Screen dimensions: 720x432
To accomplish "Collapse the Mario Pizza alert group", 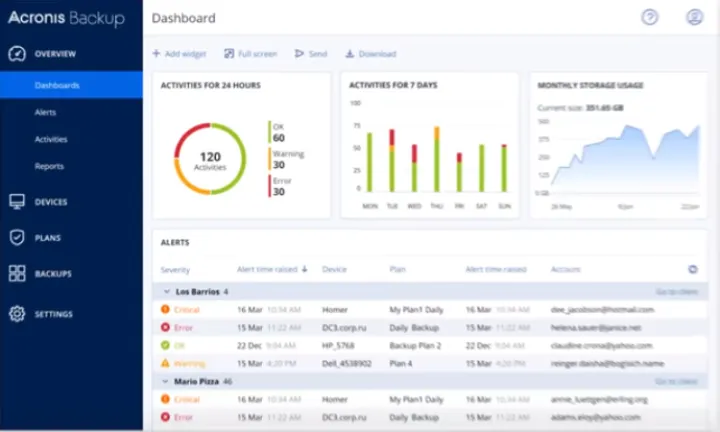I will pyautogui.click(x=167, y=382).
